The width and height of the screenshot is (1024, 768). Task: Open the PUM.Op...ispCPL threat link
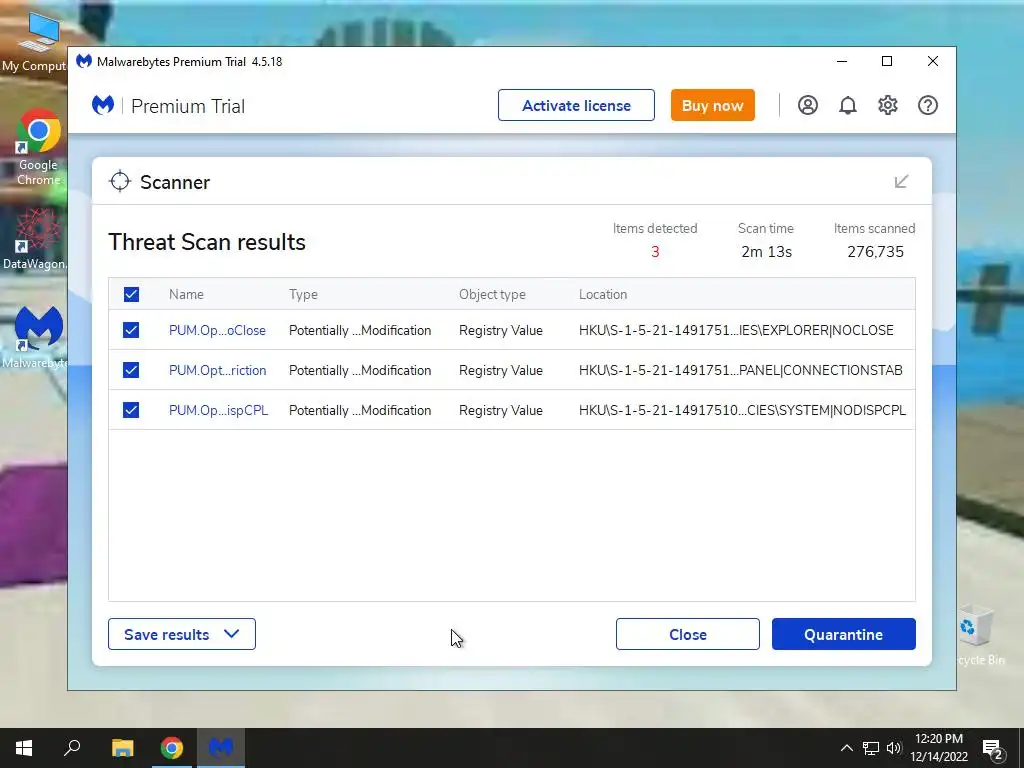point(219,410)
